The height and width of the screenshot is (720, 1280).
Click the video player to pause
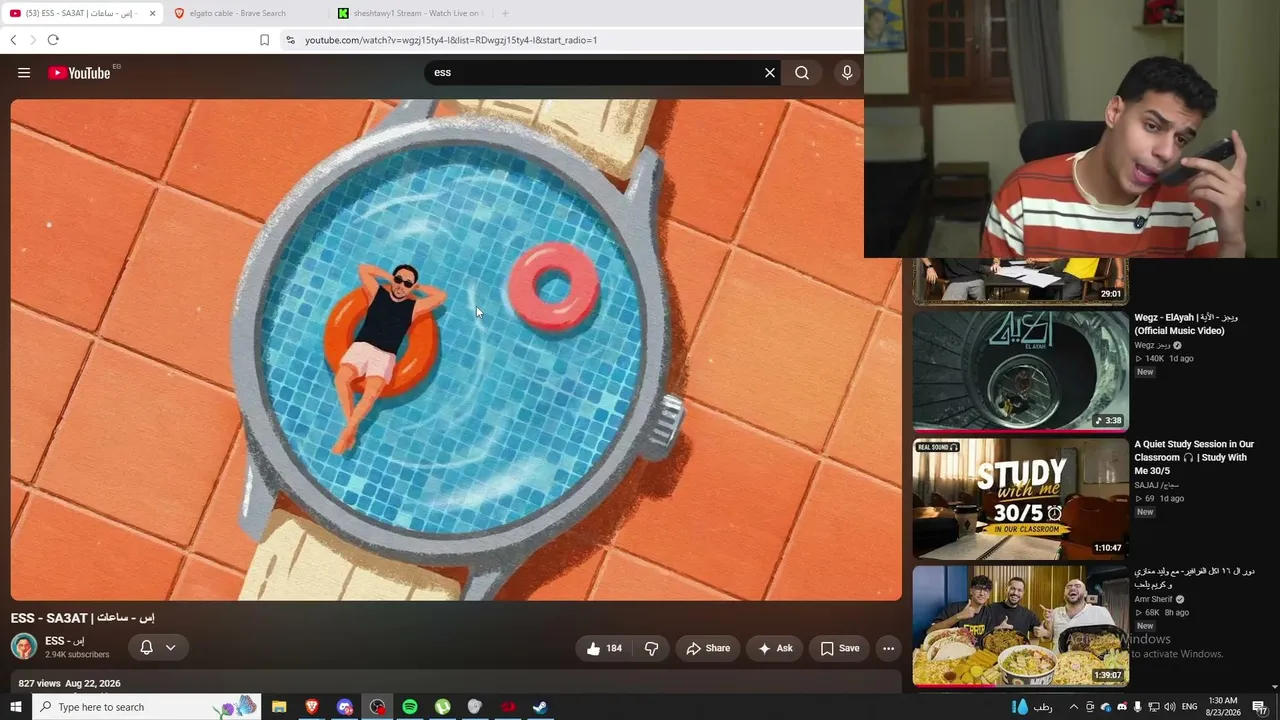[x=456, y=350]
